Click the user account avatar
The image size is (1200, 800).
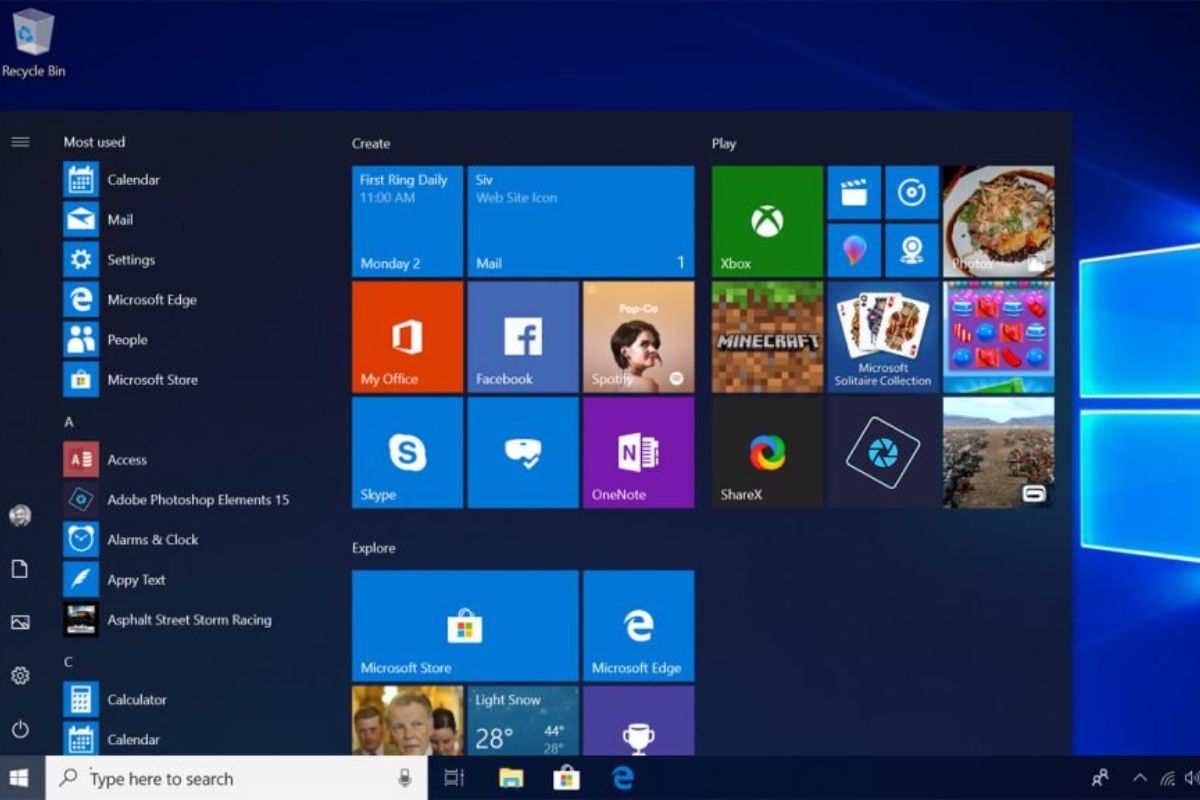(x=20, y=516)
